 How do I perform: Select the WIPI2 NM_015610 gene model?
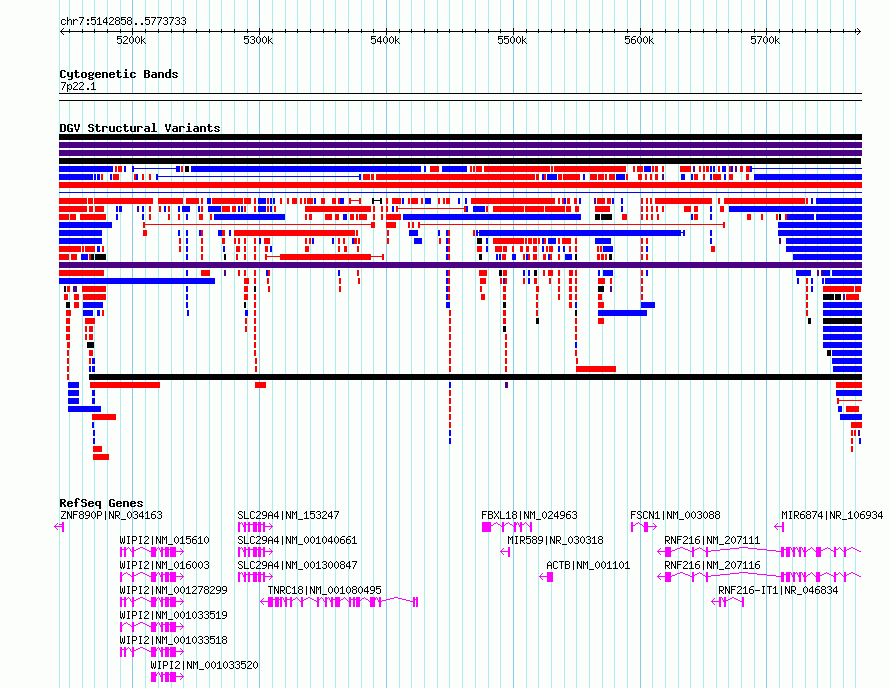[x=152, y=552]
